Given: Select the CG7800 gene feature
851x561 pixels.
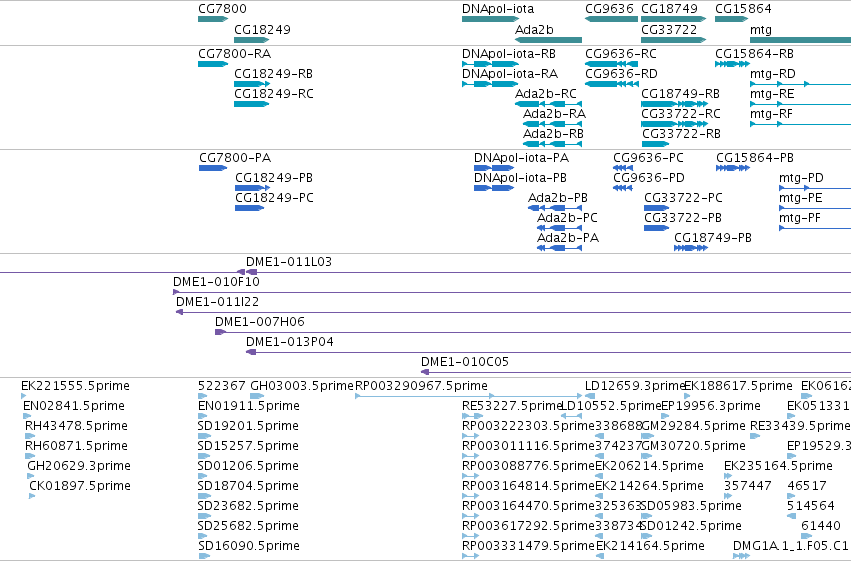Looking at the screenshot, I should [213, 19].
